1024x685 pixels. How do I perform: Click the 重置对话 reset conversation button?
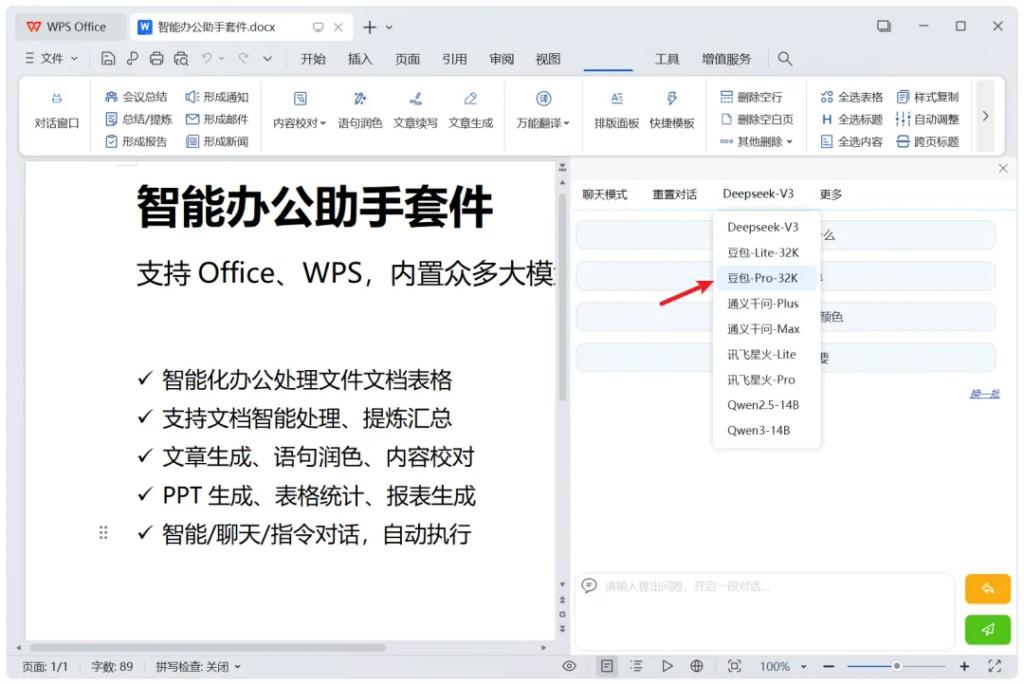click(x=674, y=194)
